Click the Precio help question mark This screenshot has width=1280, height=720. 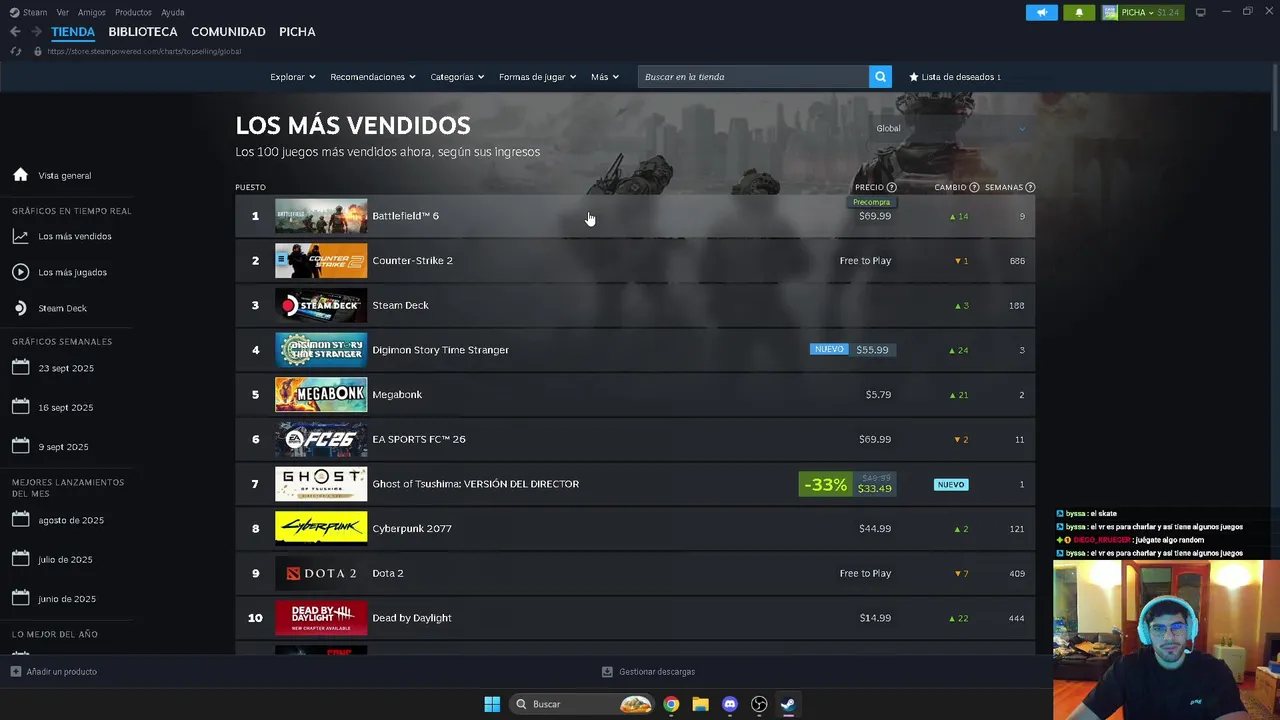[x=891, y=187]
